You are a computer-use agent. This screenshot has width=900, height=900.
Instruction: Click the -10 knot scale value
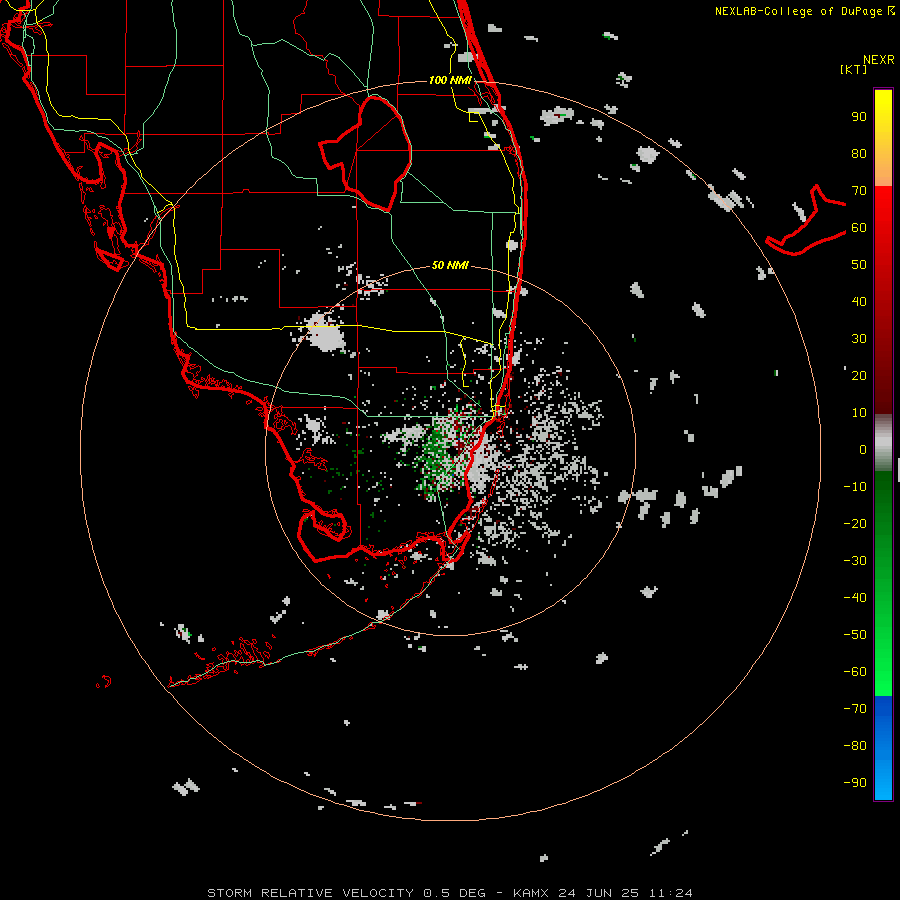click(x=855, y=487)
